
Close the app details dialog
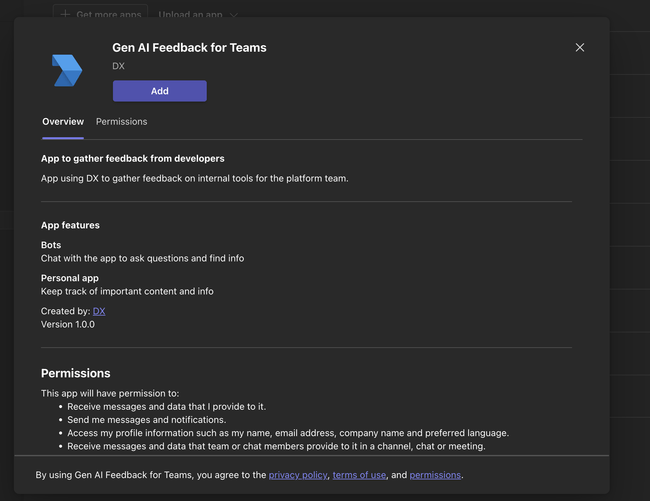580,47
